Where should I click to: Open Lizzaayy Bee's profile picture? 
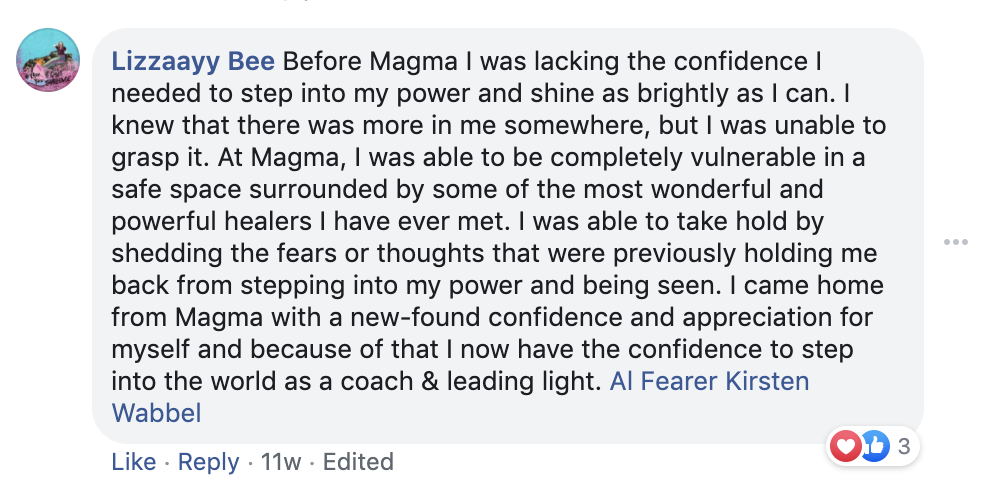click(47, 61)
